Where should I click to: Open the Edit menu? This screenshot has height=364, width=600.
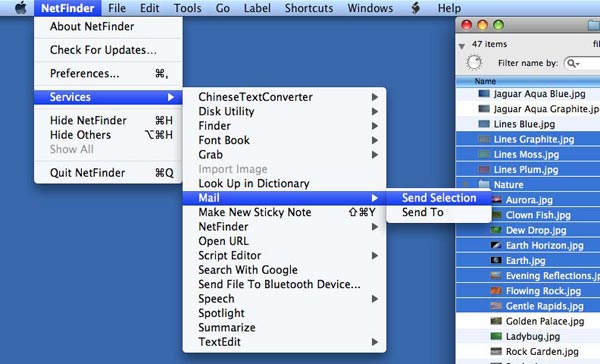tap(149, 8)
